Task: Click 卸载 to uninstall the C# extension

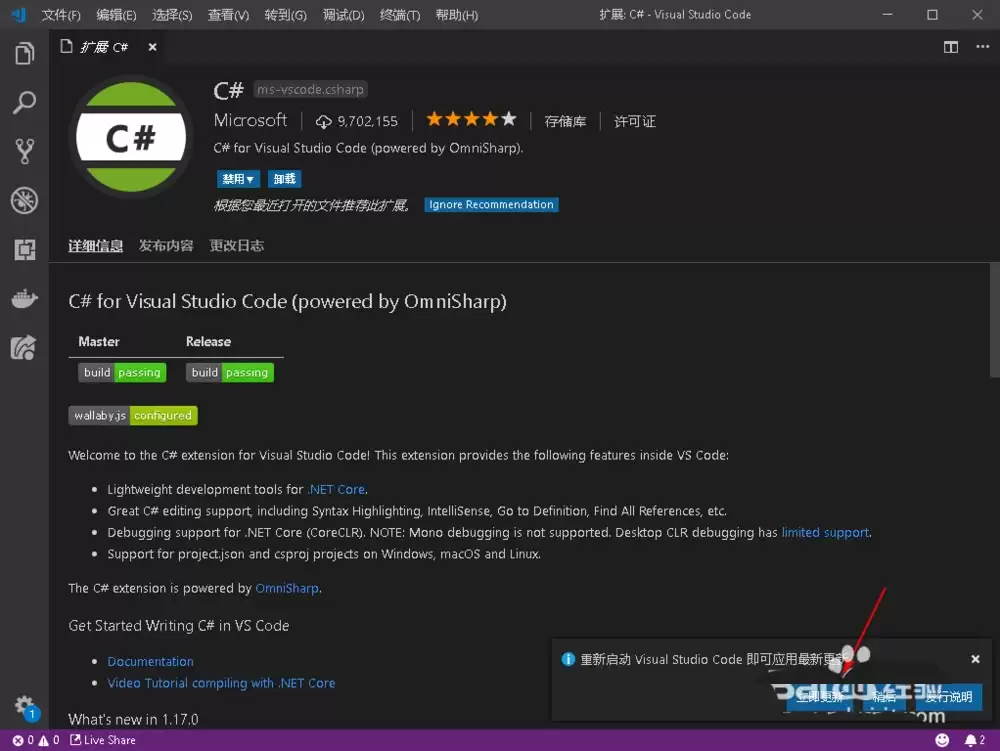Action: 284,178
